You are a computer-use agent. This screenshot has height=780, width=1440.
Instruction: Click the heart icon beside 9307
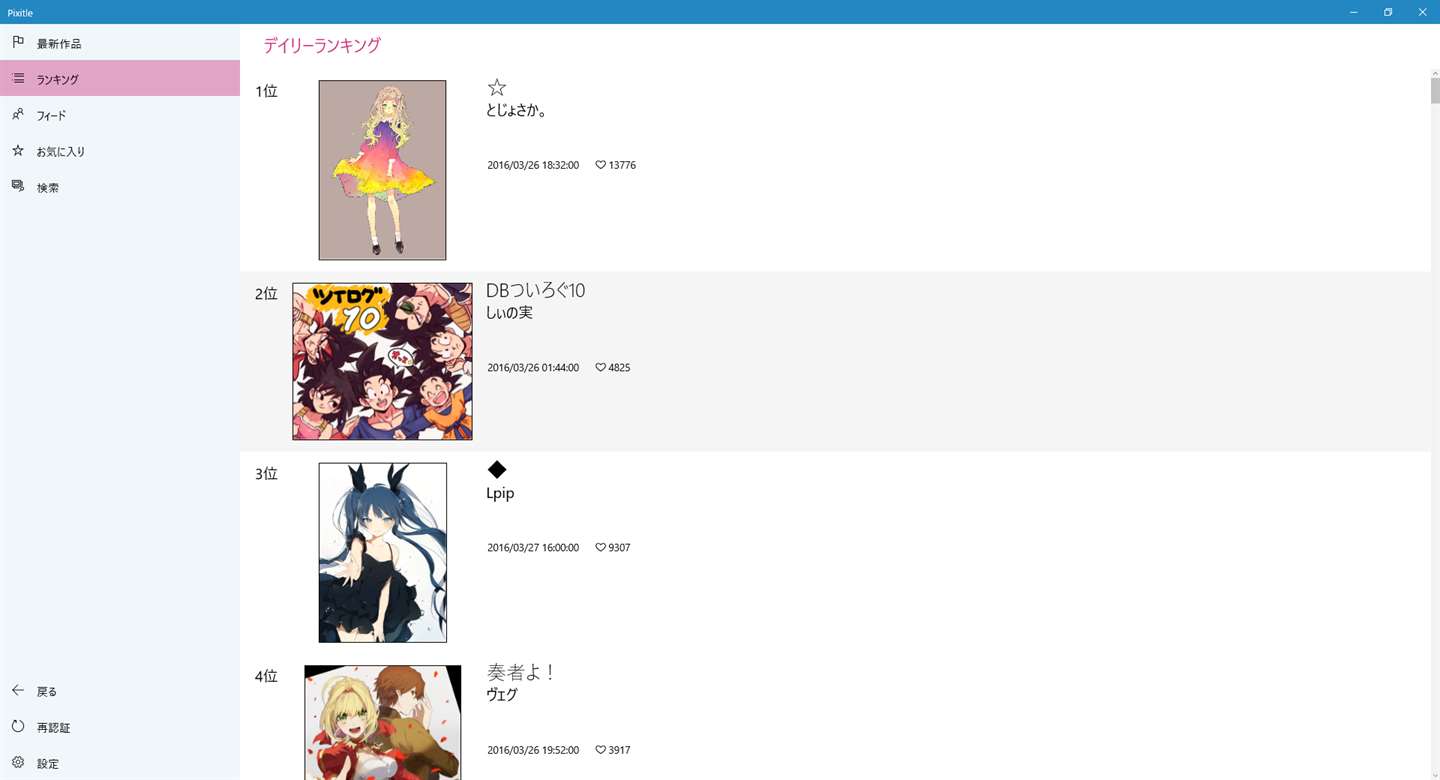click(x=601, y=547)
